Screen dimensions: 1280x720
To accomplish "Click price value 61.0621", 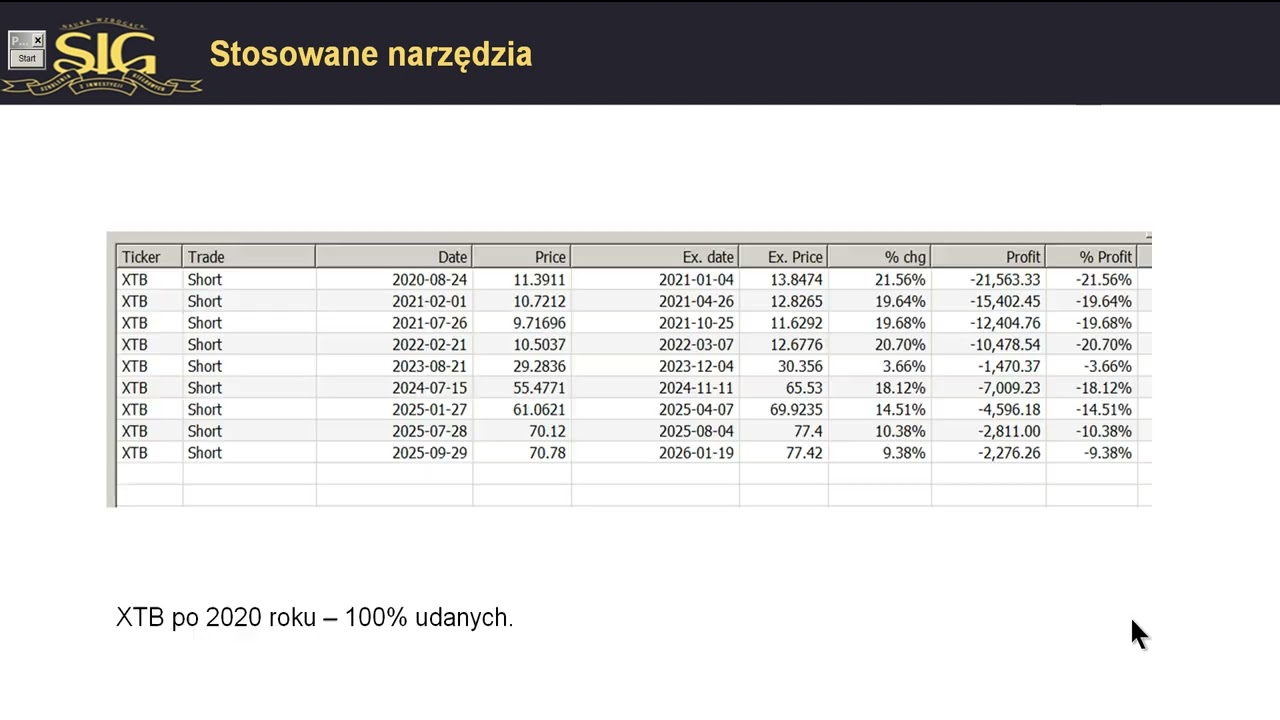I will 539,410.
